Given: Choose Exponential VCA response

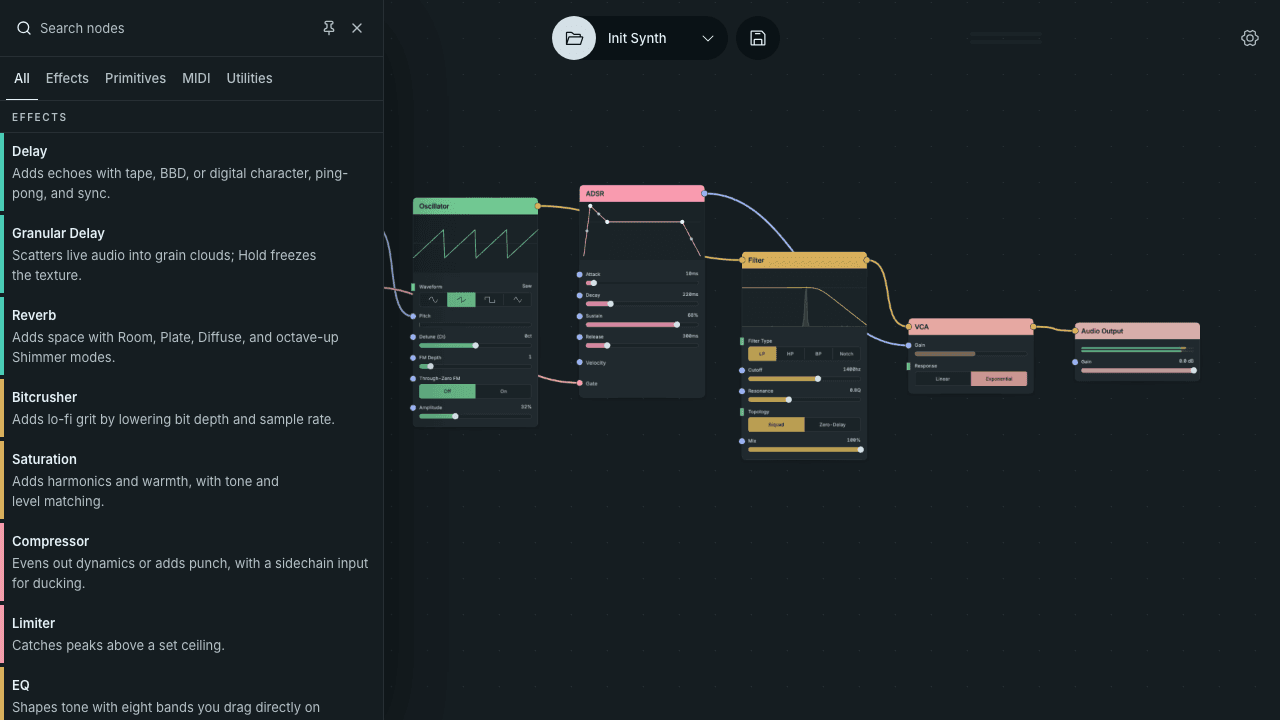Looking at the screenshot, I should [999, 379].
